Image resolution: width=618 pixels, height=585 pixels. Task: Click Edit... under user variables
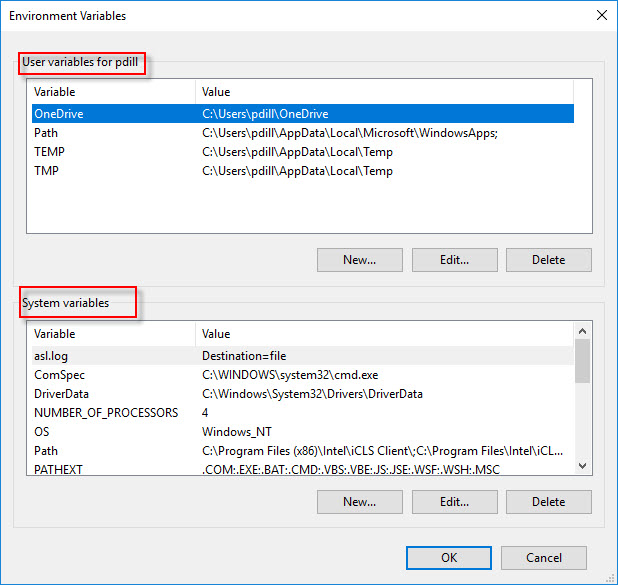pos(454,260)
